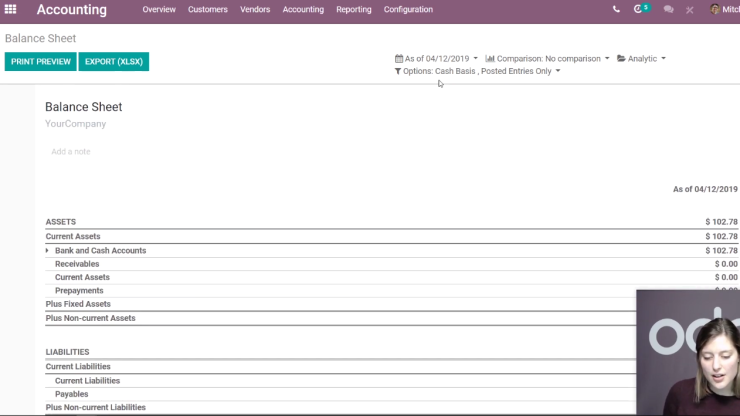The image size is (740, 416).
Task: Open the apps grid menu icon
Action: 10,9
